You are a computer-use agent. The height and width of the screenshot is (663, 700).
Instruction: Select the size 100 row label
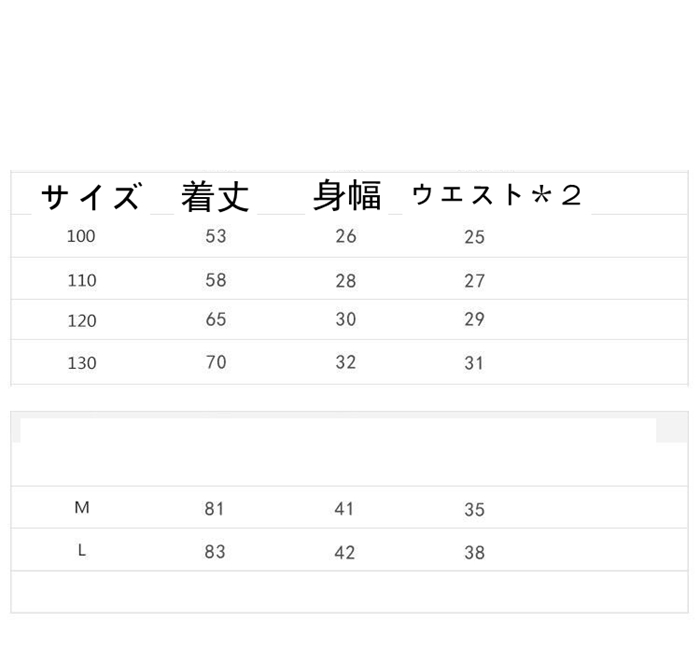[x=81, y=237]
